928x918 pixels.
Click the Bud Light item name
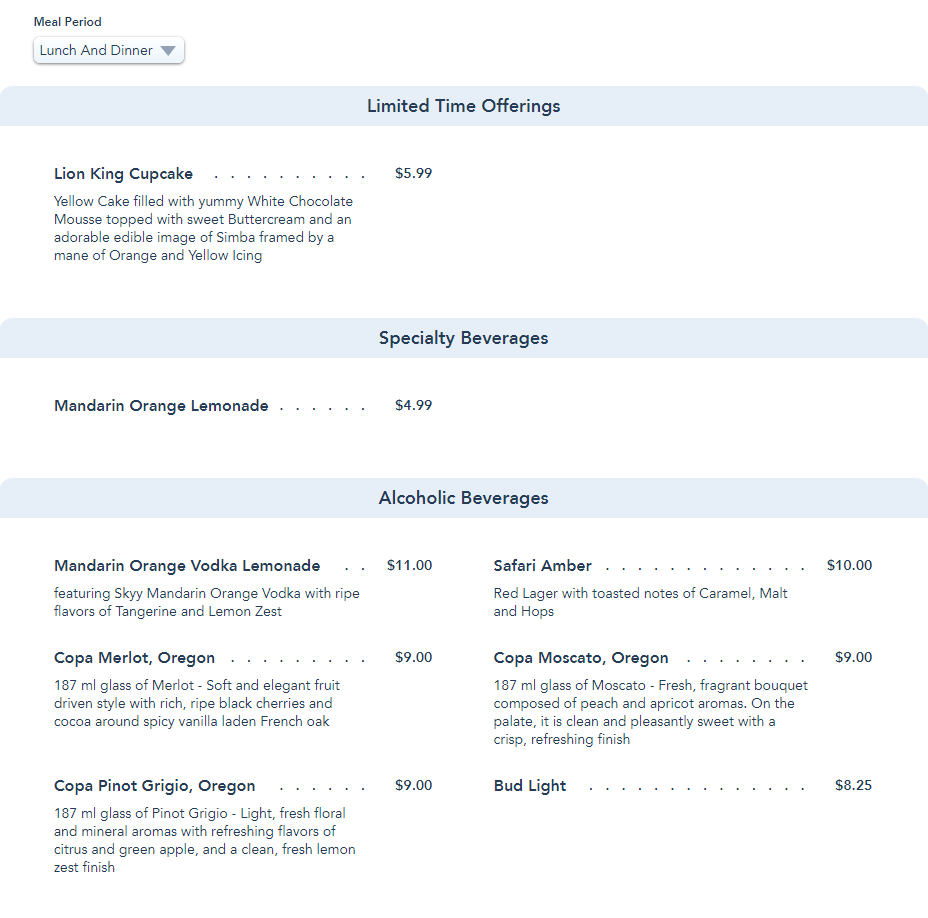pyautogui.click(x=530, y=786)
